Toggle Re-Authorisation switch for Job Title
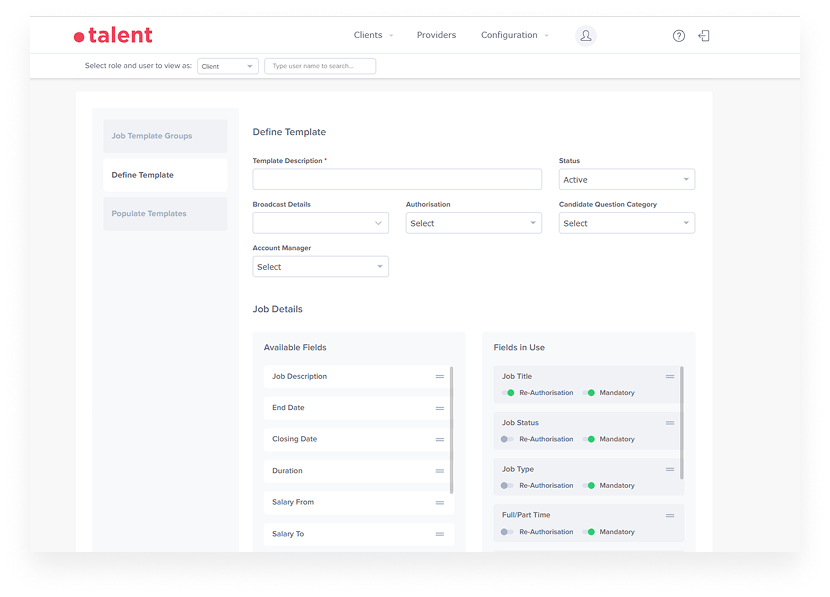This screenshot has width=830, height=597. [x=508, y=393]
